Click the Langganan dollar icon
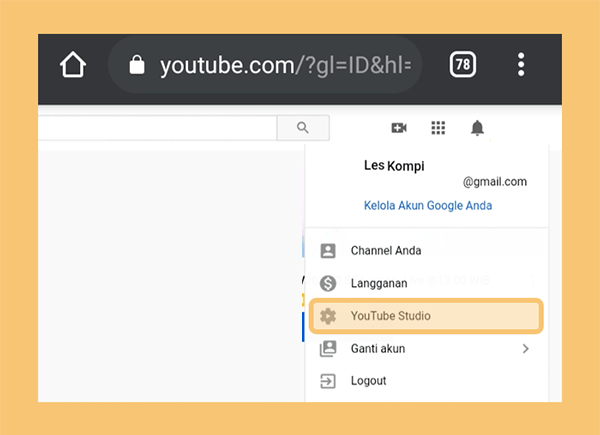 tap(328, 283)
